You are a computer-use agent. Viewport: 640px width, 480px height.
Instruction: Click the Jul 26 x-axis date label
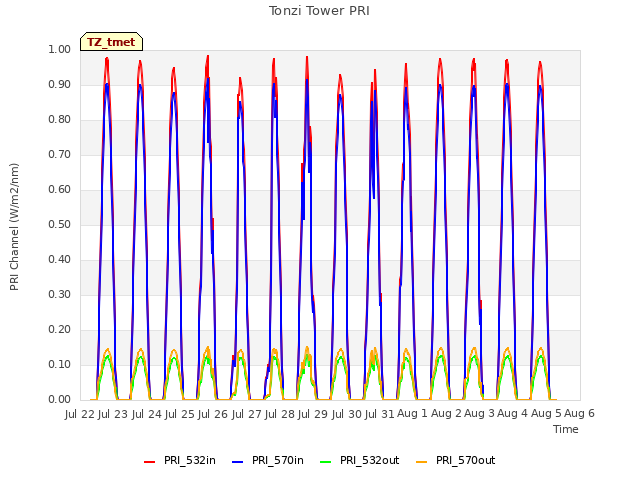[x=213, y=414]
